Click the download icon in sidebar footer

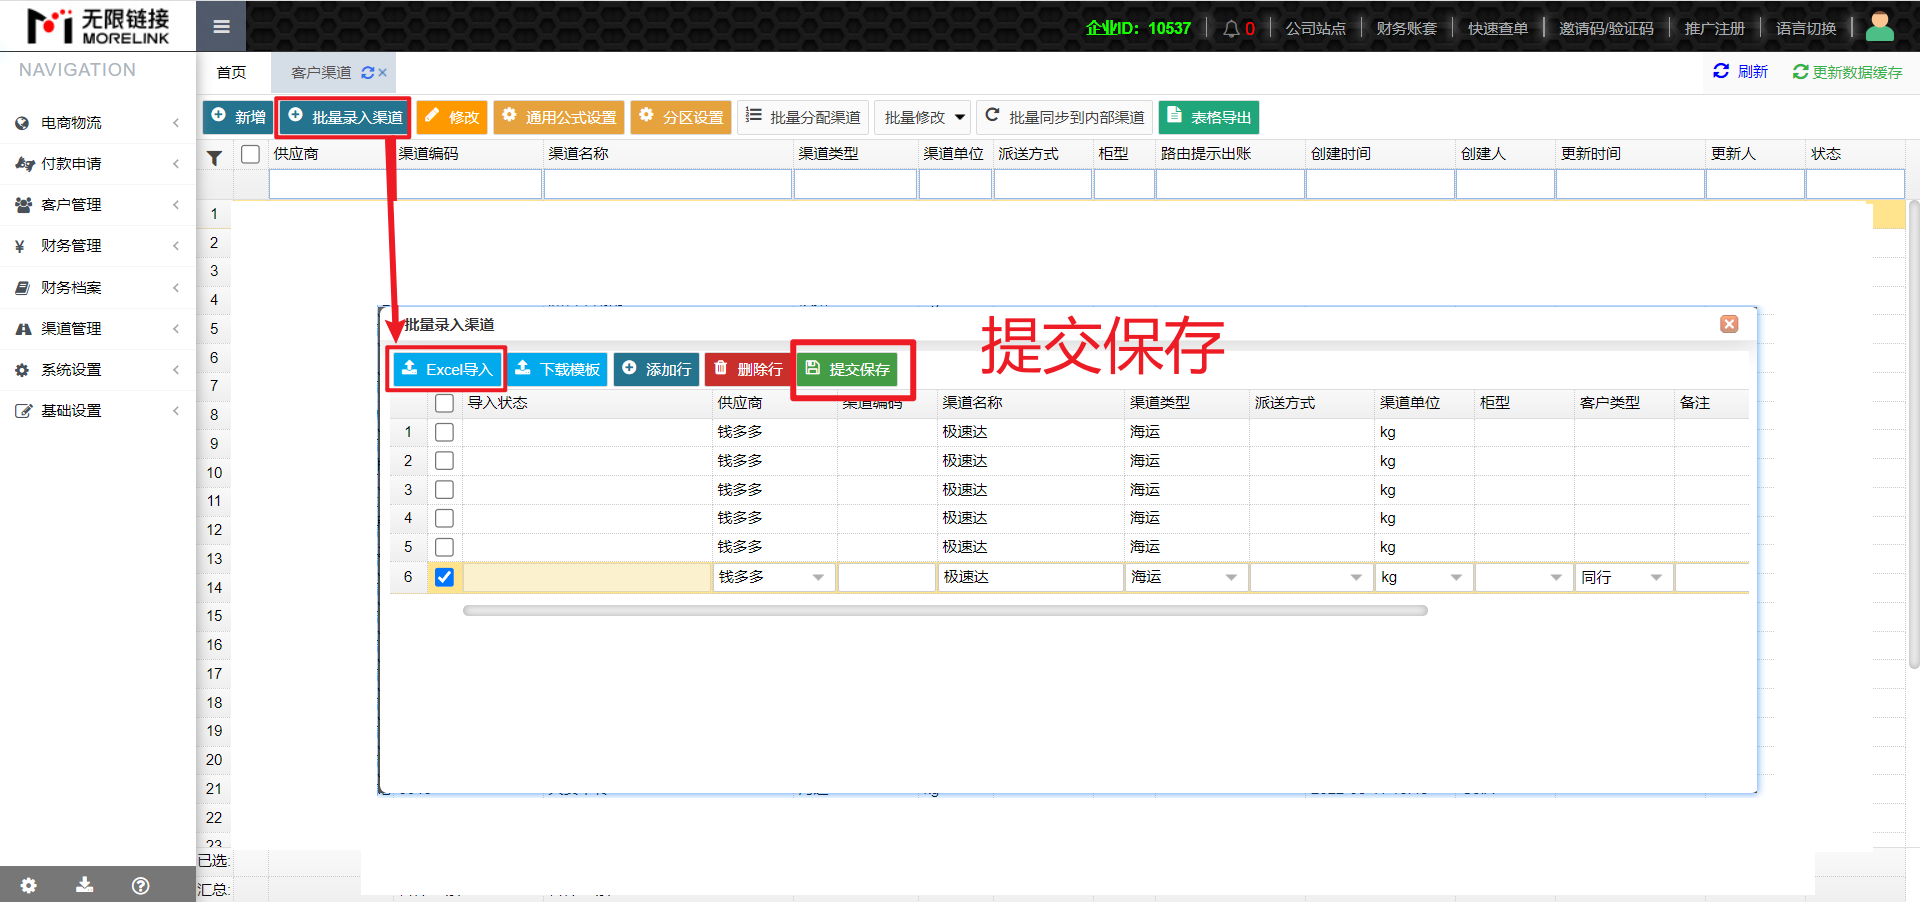click(85, 885)
